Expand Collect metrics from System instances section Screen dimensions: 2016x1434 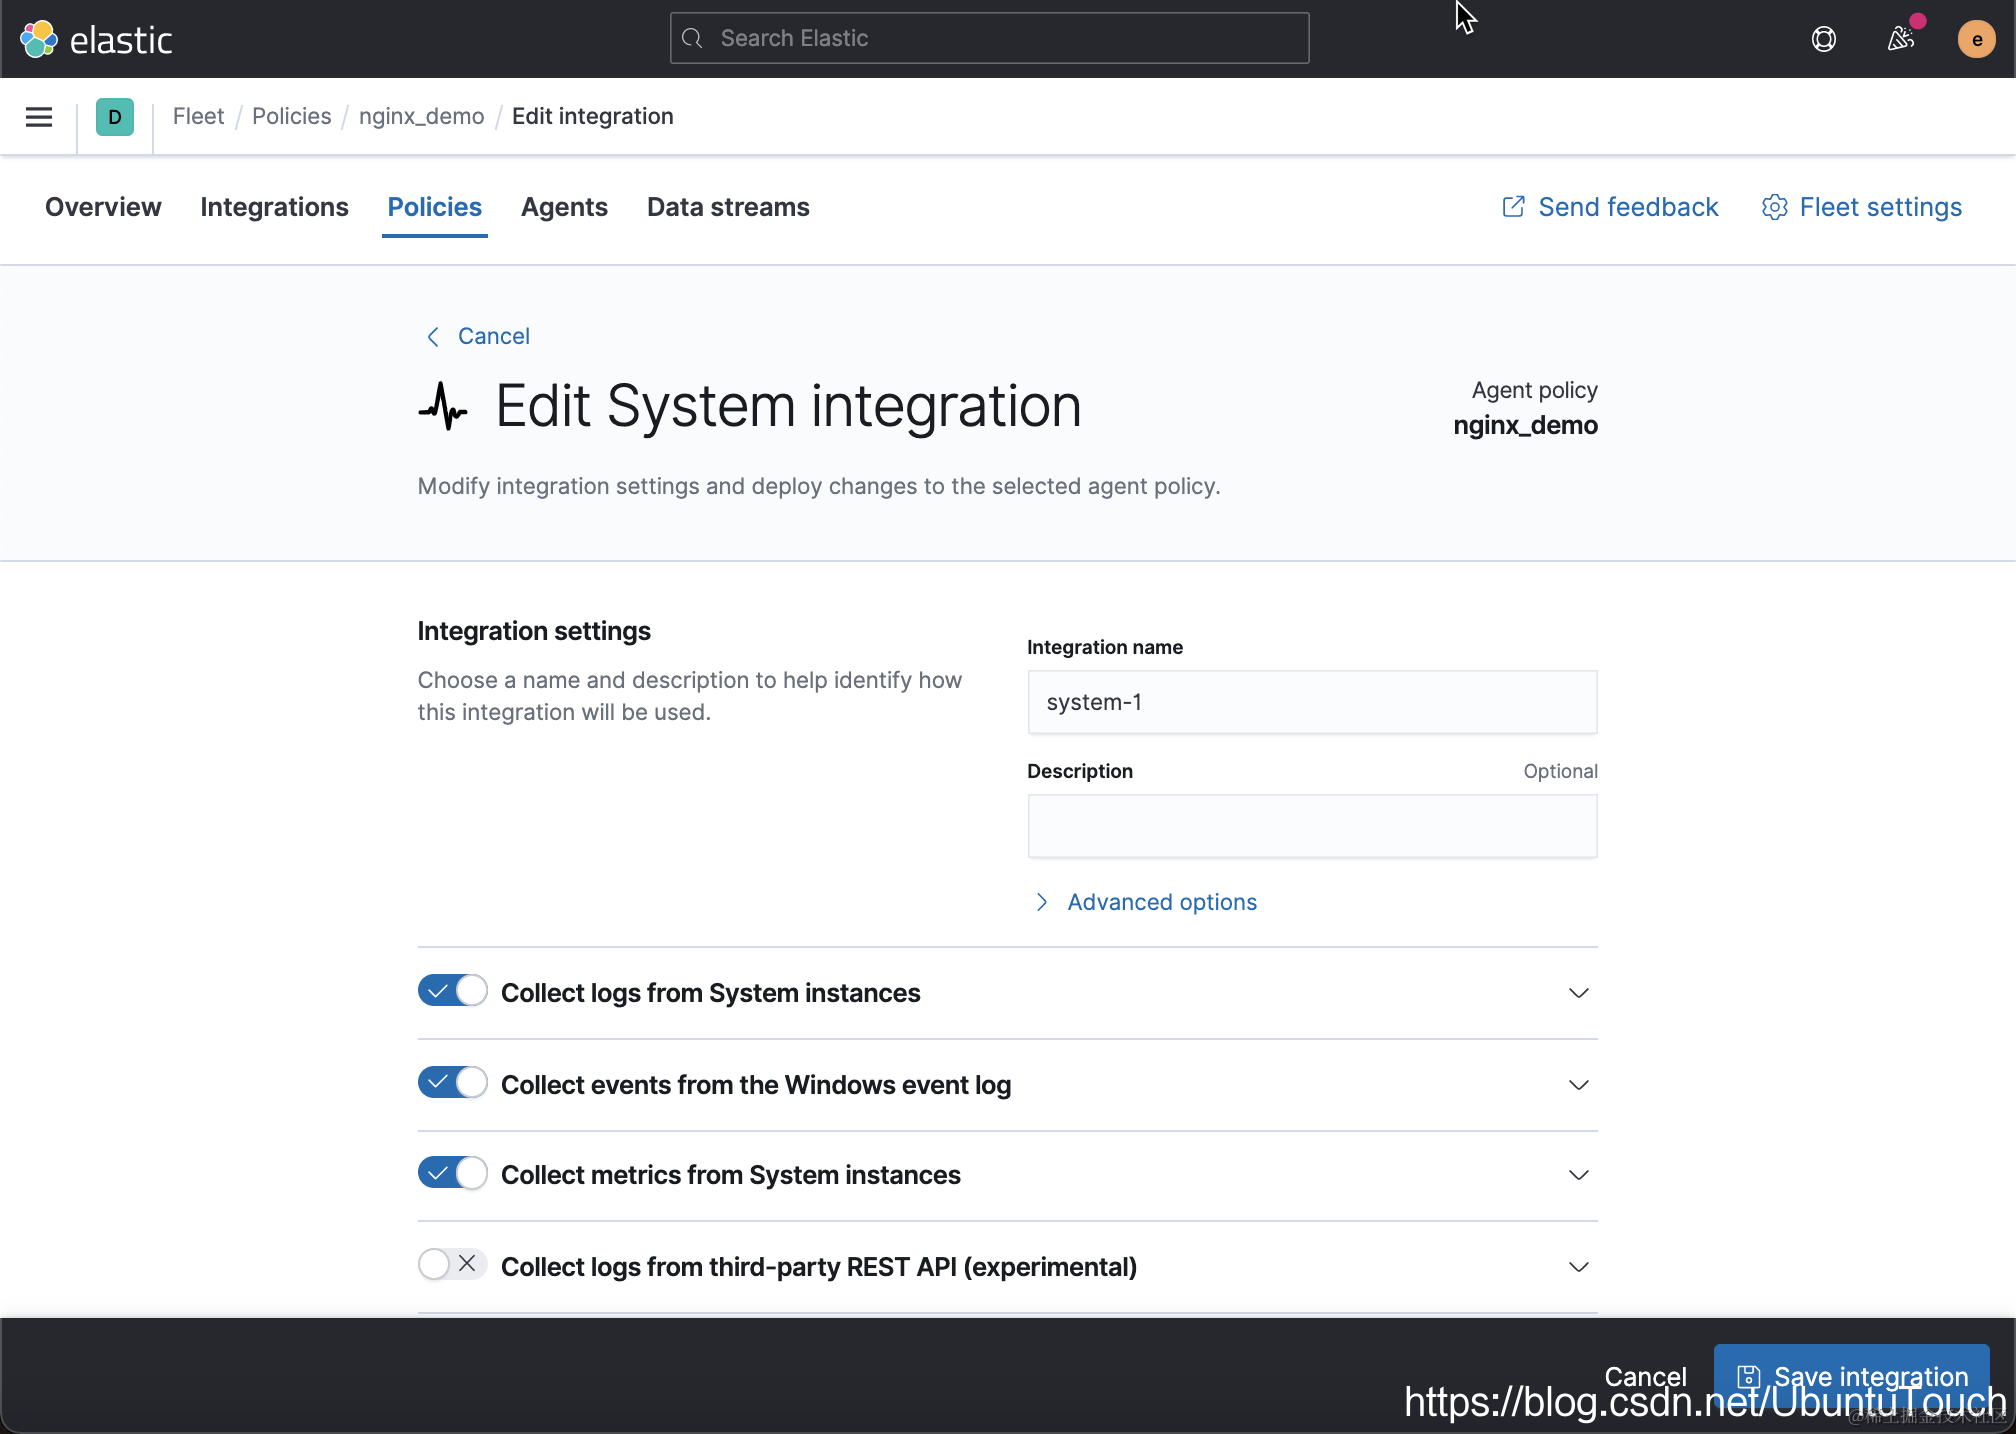[x=1578, y=1175]
